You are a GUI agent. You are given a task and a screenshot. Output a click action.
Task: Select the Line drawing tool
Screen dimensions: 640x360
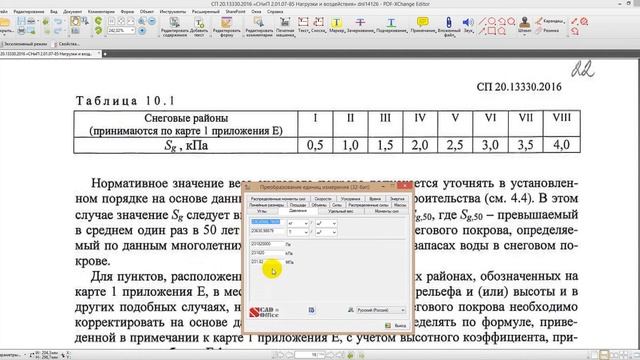click(482, 21)
